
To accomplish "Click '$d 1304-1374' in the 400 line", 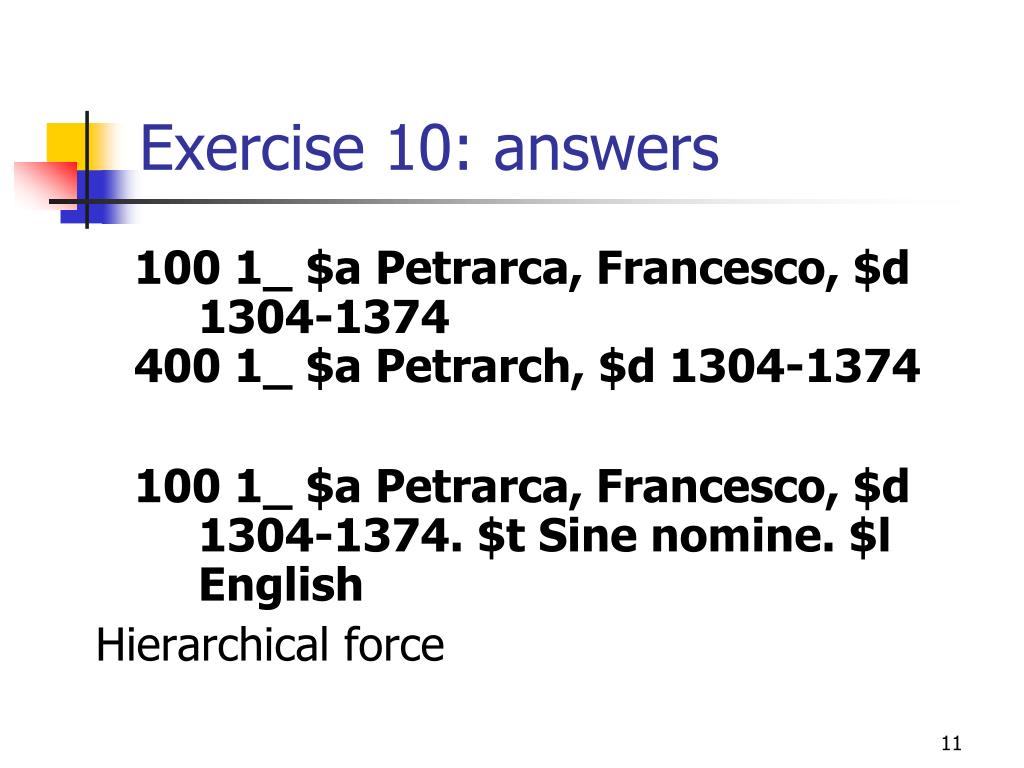I will coord(759,366).
